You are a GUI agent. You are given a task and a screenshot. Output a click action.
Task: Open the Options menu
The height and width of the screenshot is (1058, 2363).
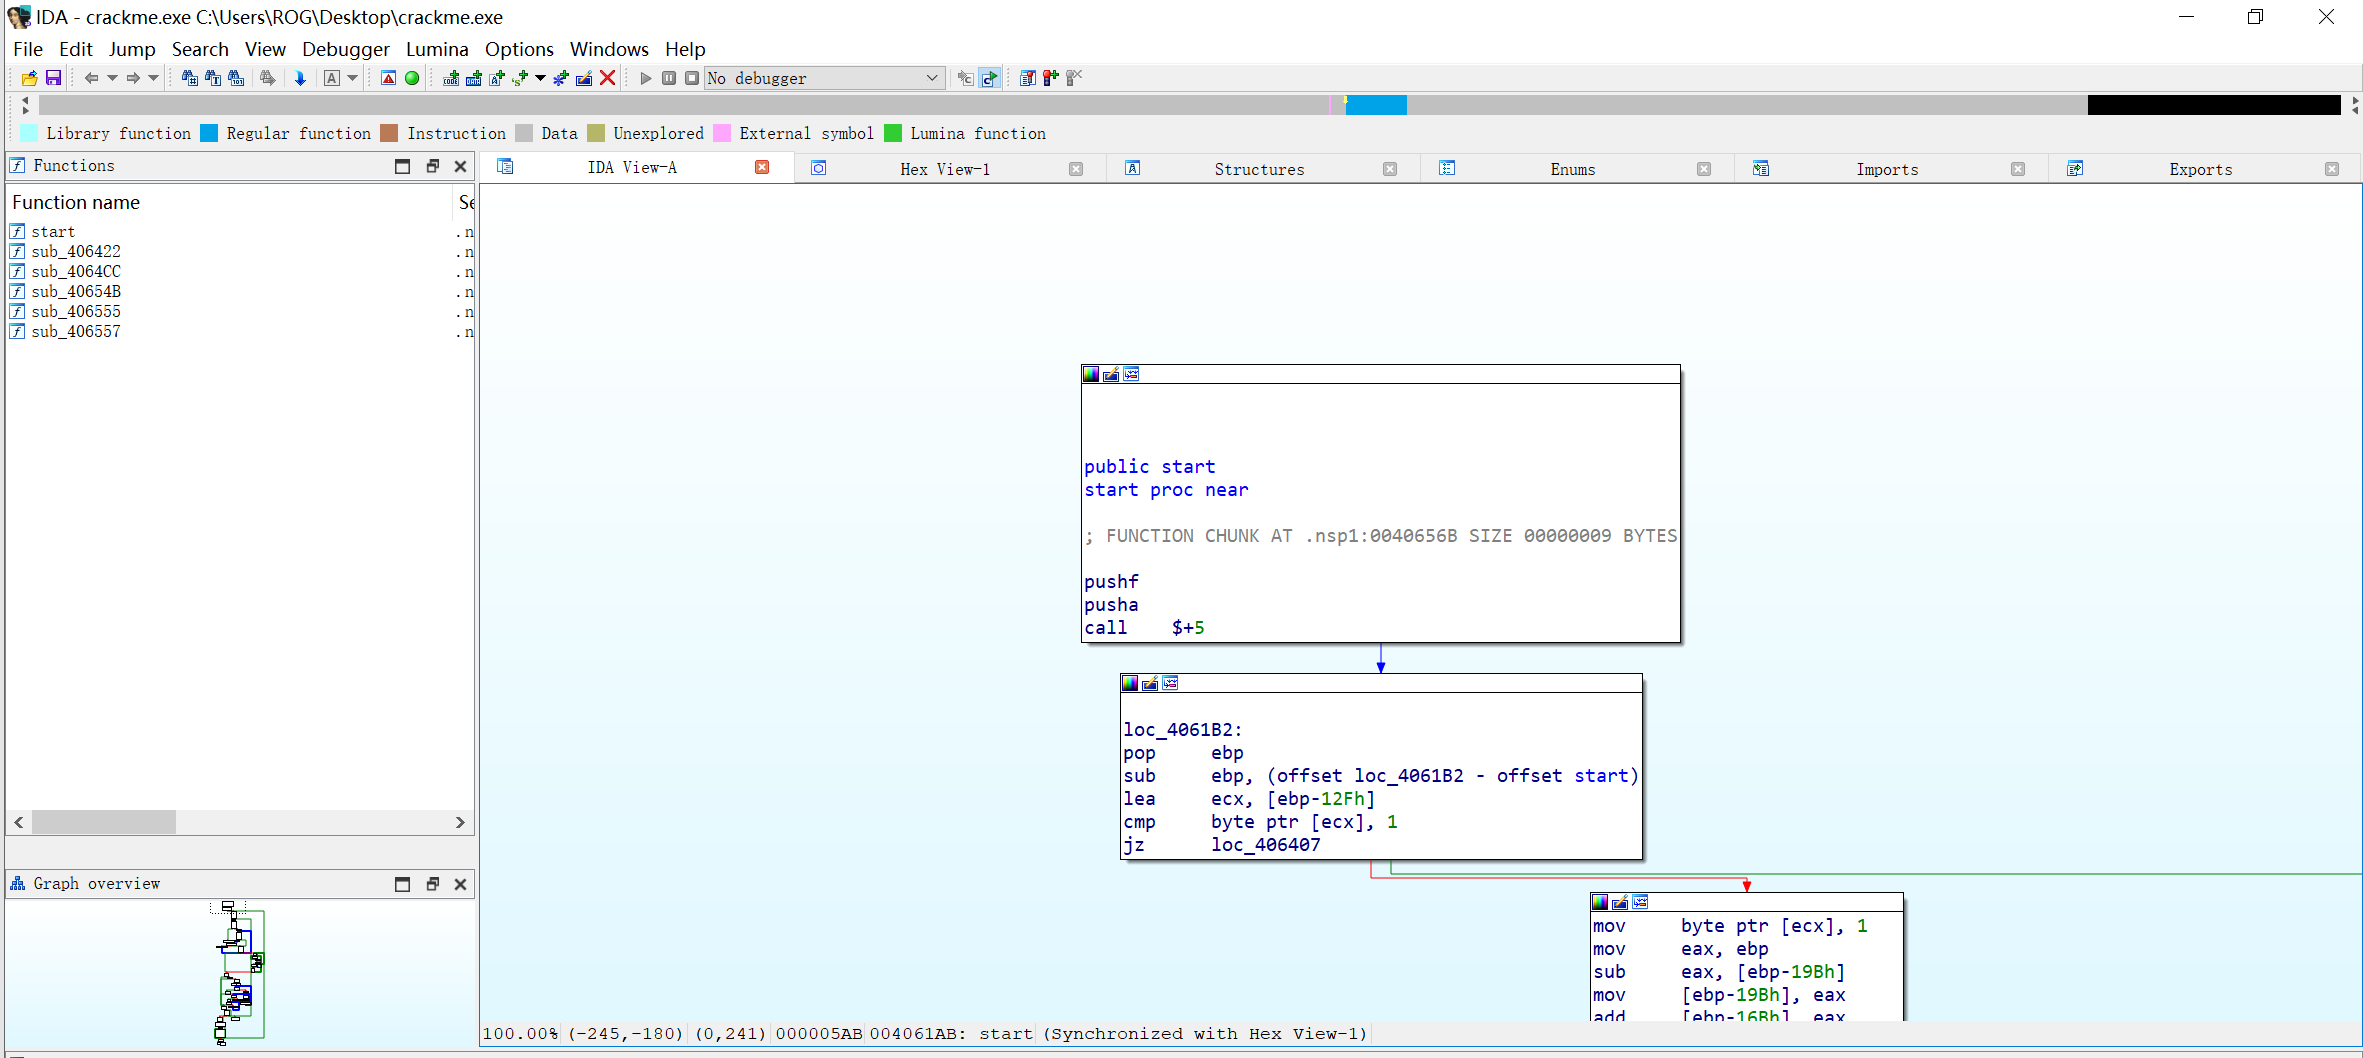(519, 49)
